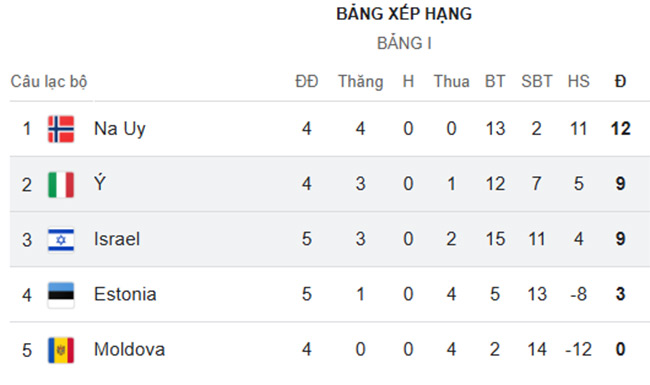Click the Đ points column header

(620, 81)
